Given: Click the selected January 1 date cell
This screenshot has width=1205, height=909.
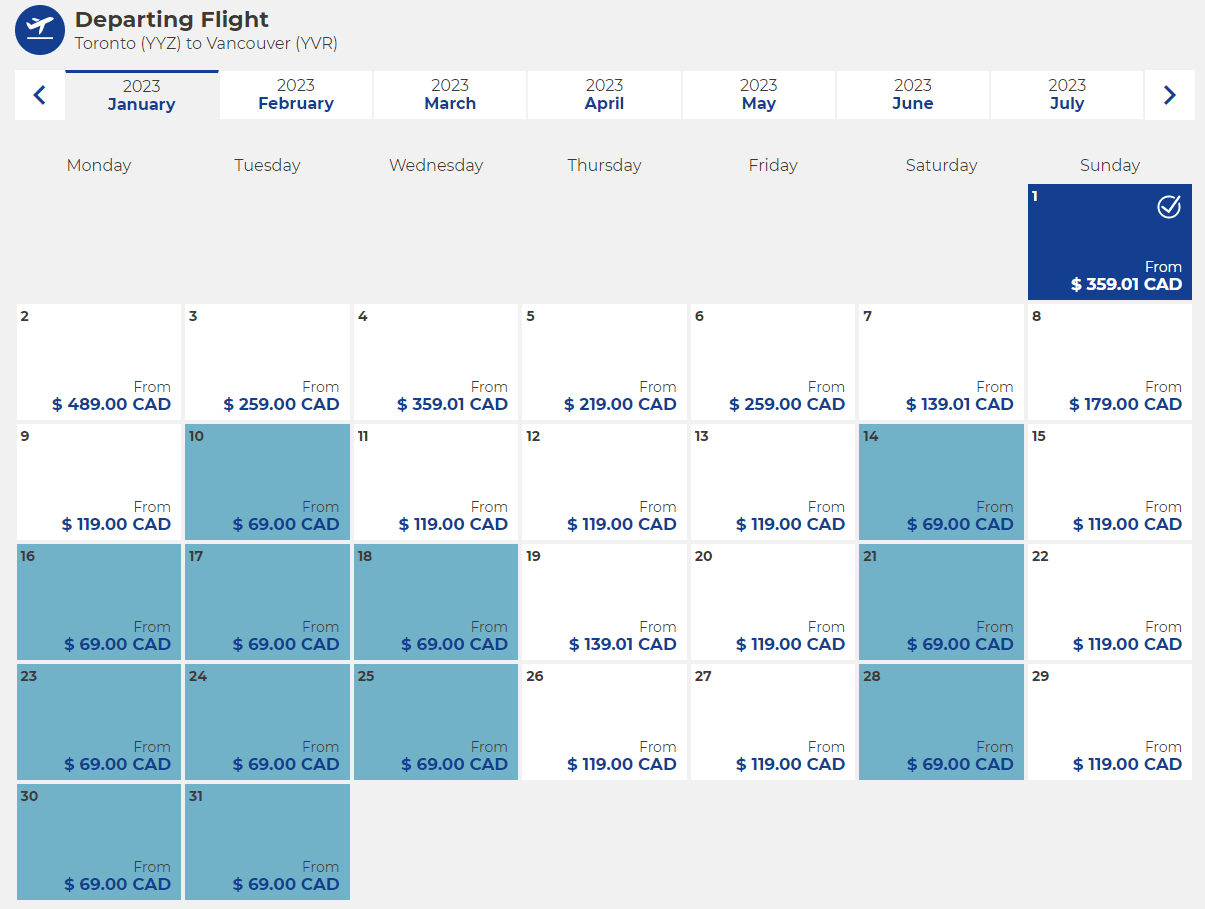Looking at the screenshot, I should (1110, 242).
